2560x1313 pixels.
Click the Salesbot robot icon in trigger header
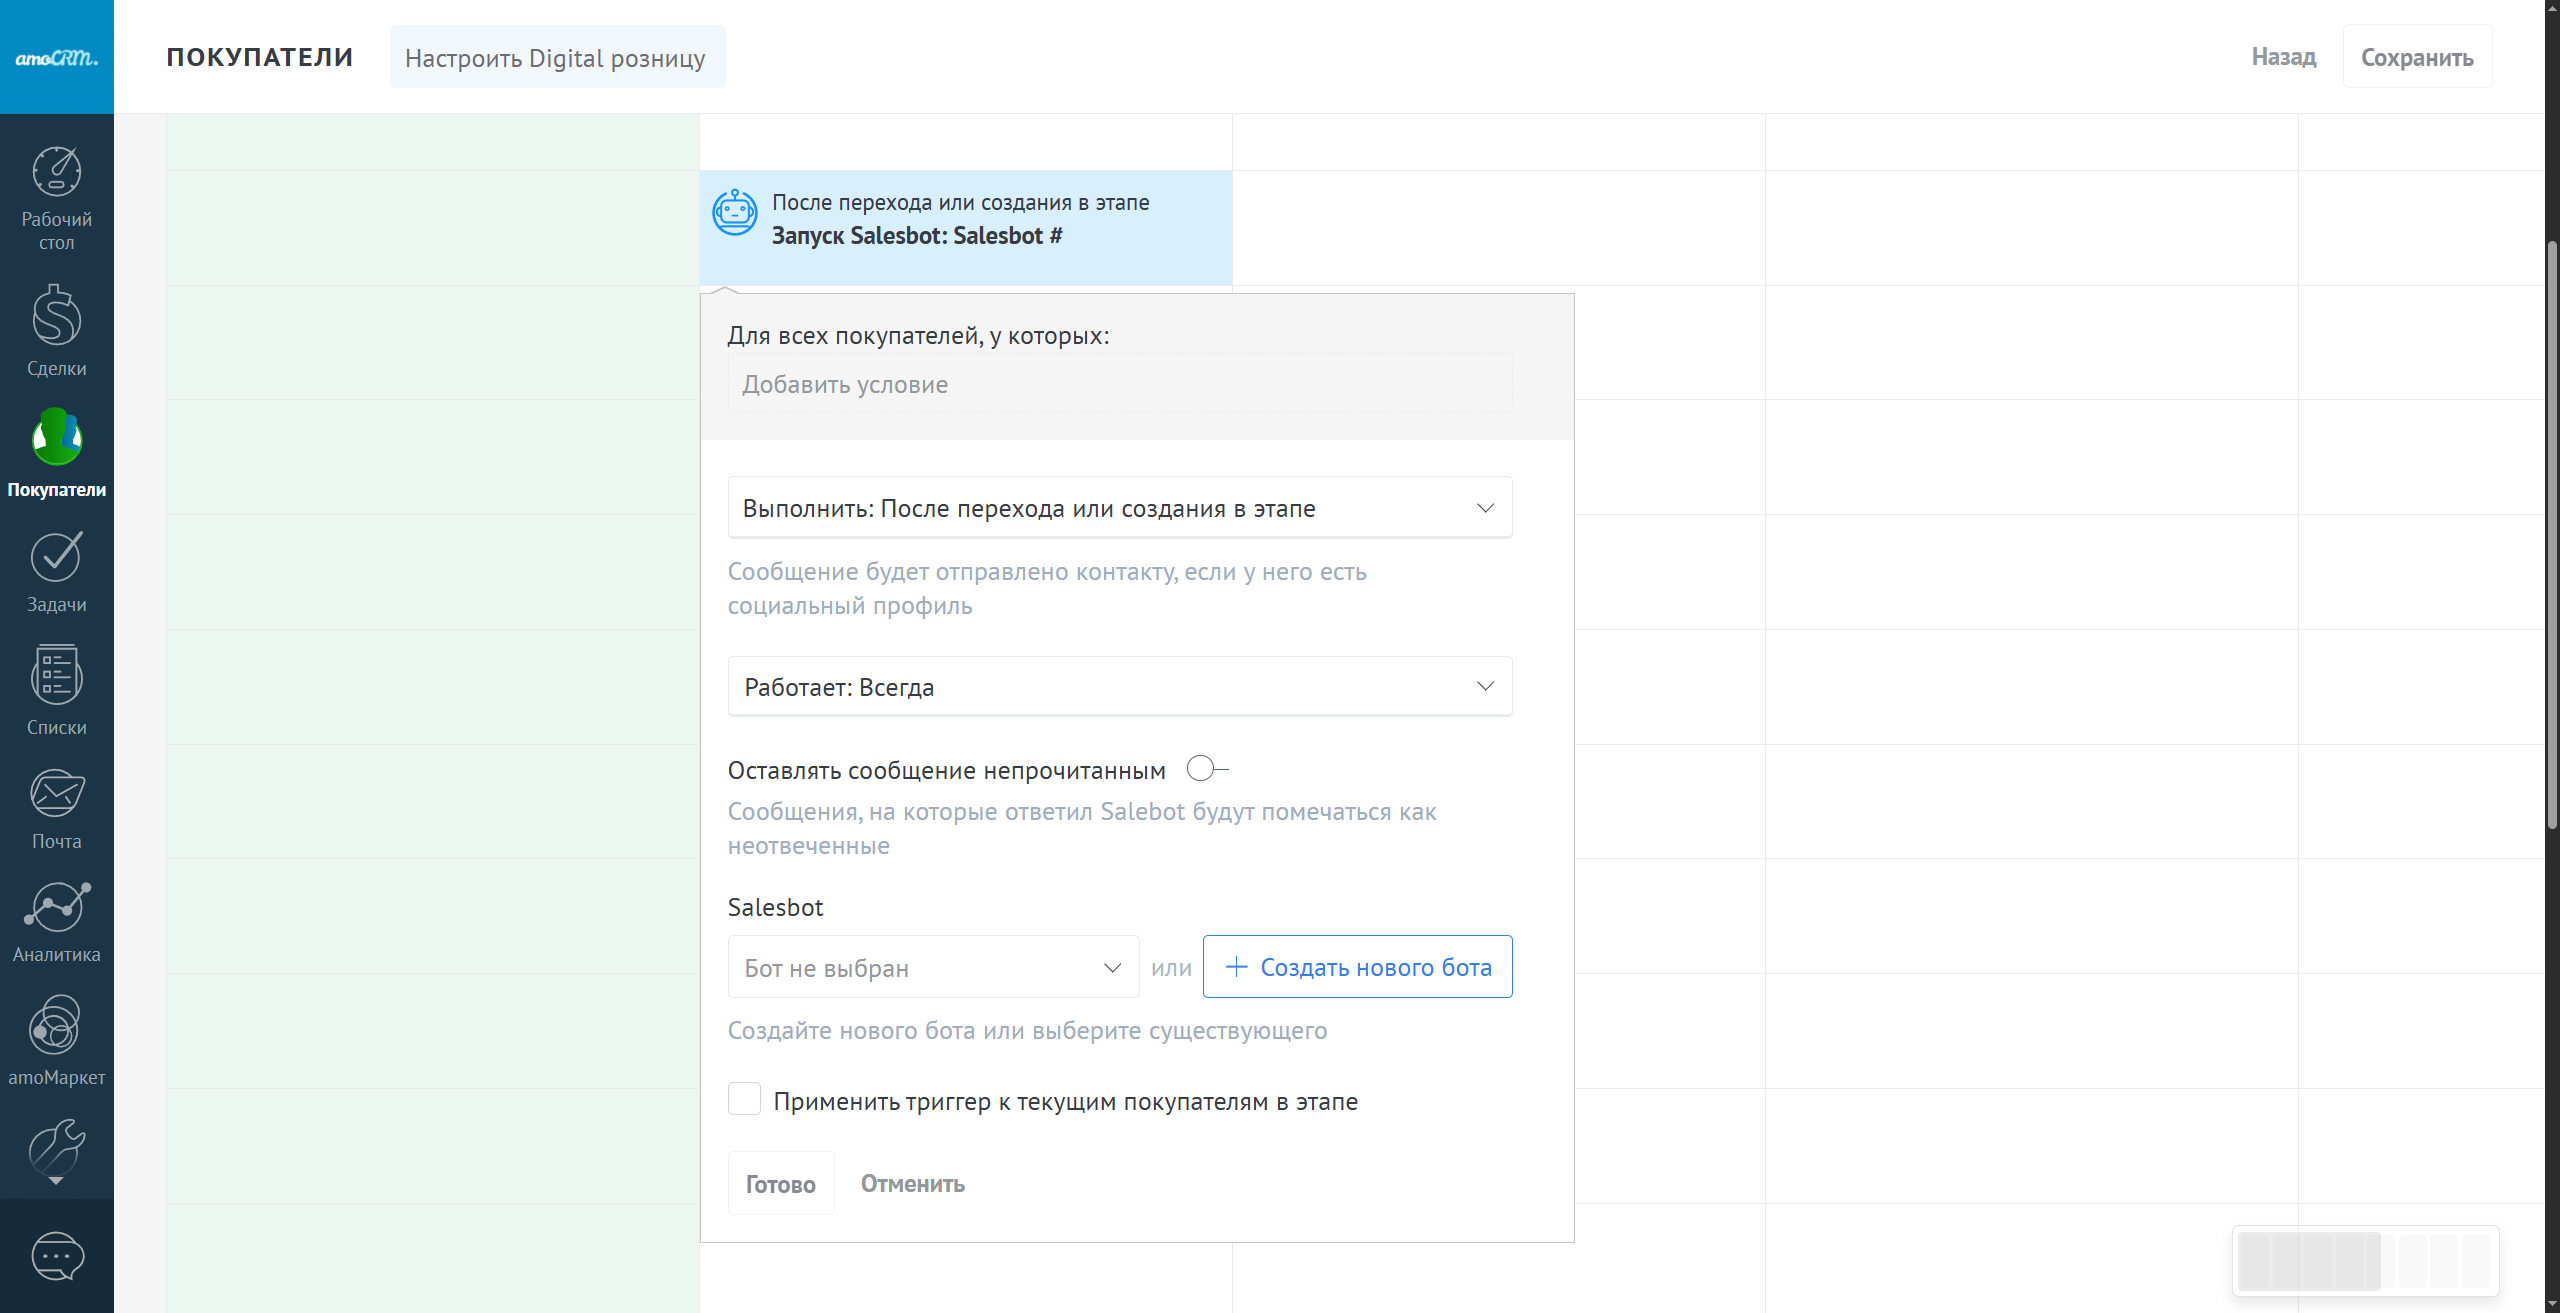point(734,213)
